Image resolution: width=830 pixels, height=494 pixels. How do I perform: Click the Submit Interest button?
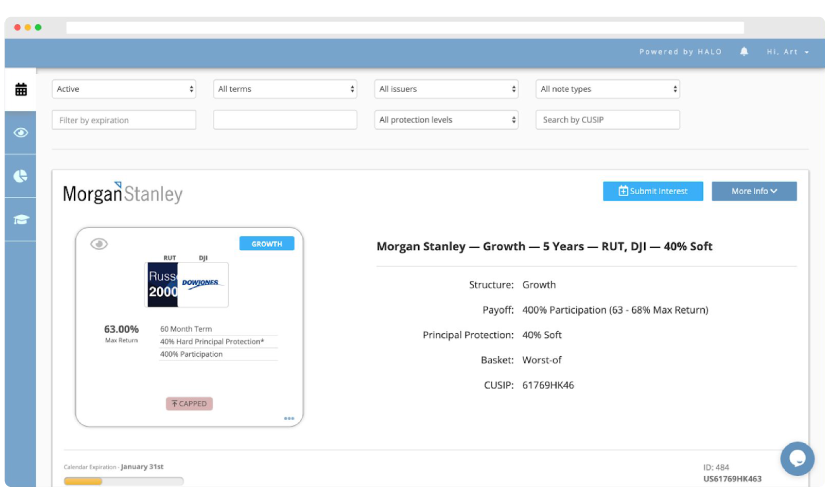pyautogui.click(x=653, y=191)
